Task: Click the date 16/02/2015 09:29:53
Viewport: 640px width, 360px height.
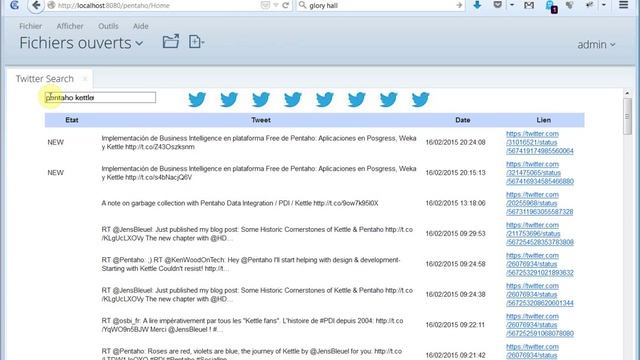Action: point(456,233)
